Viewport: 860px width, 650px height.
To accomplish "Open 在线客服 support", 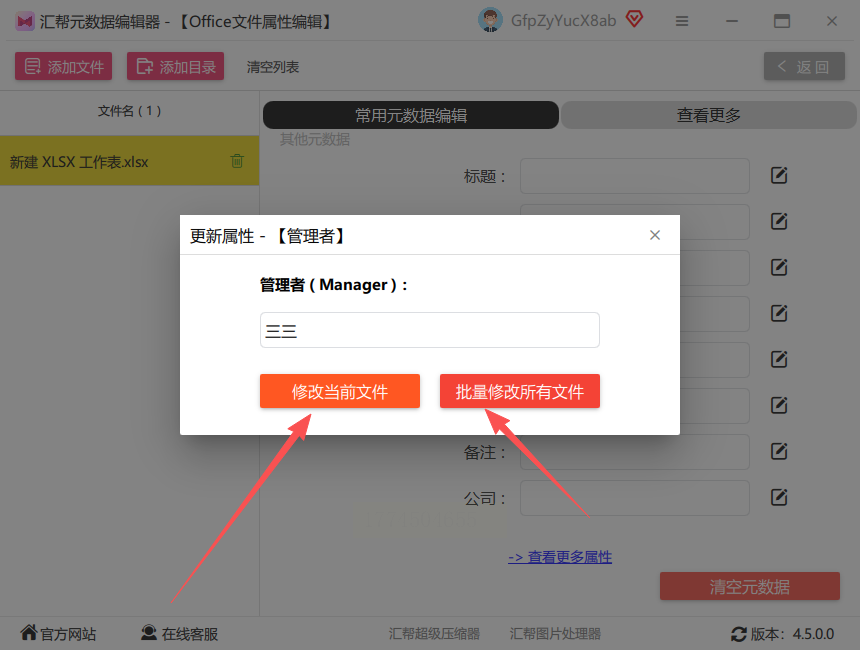I will point(179,634).
